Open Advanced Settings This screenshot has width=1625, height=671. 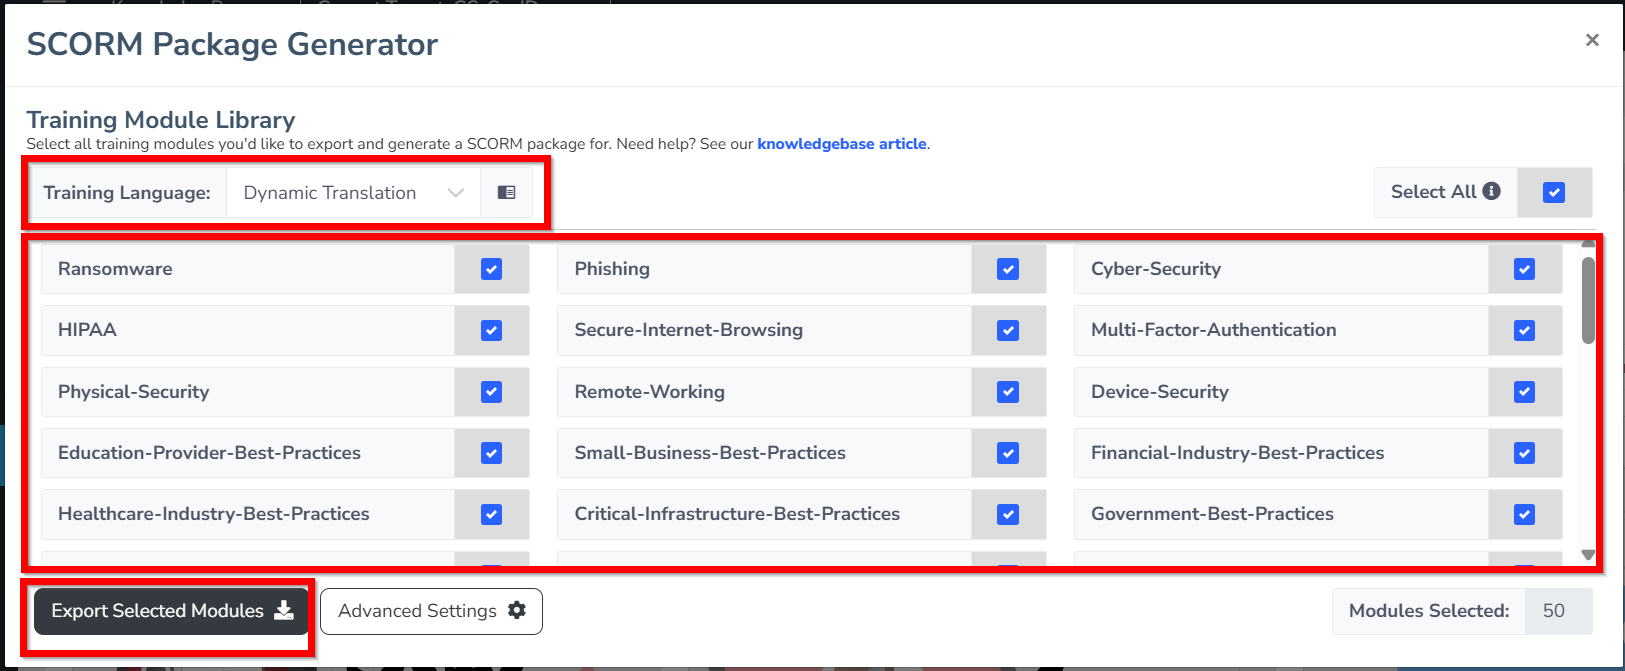click(x=431, y=611)
